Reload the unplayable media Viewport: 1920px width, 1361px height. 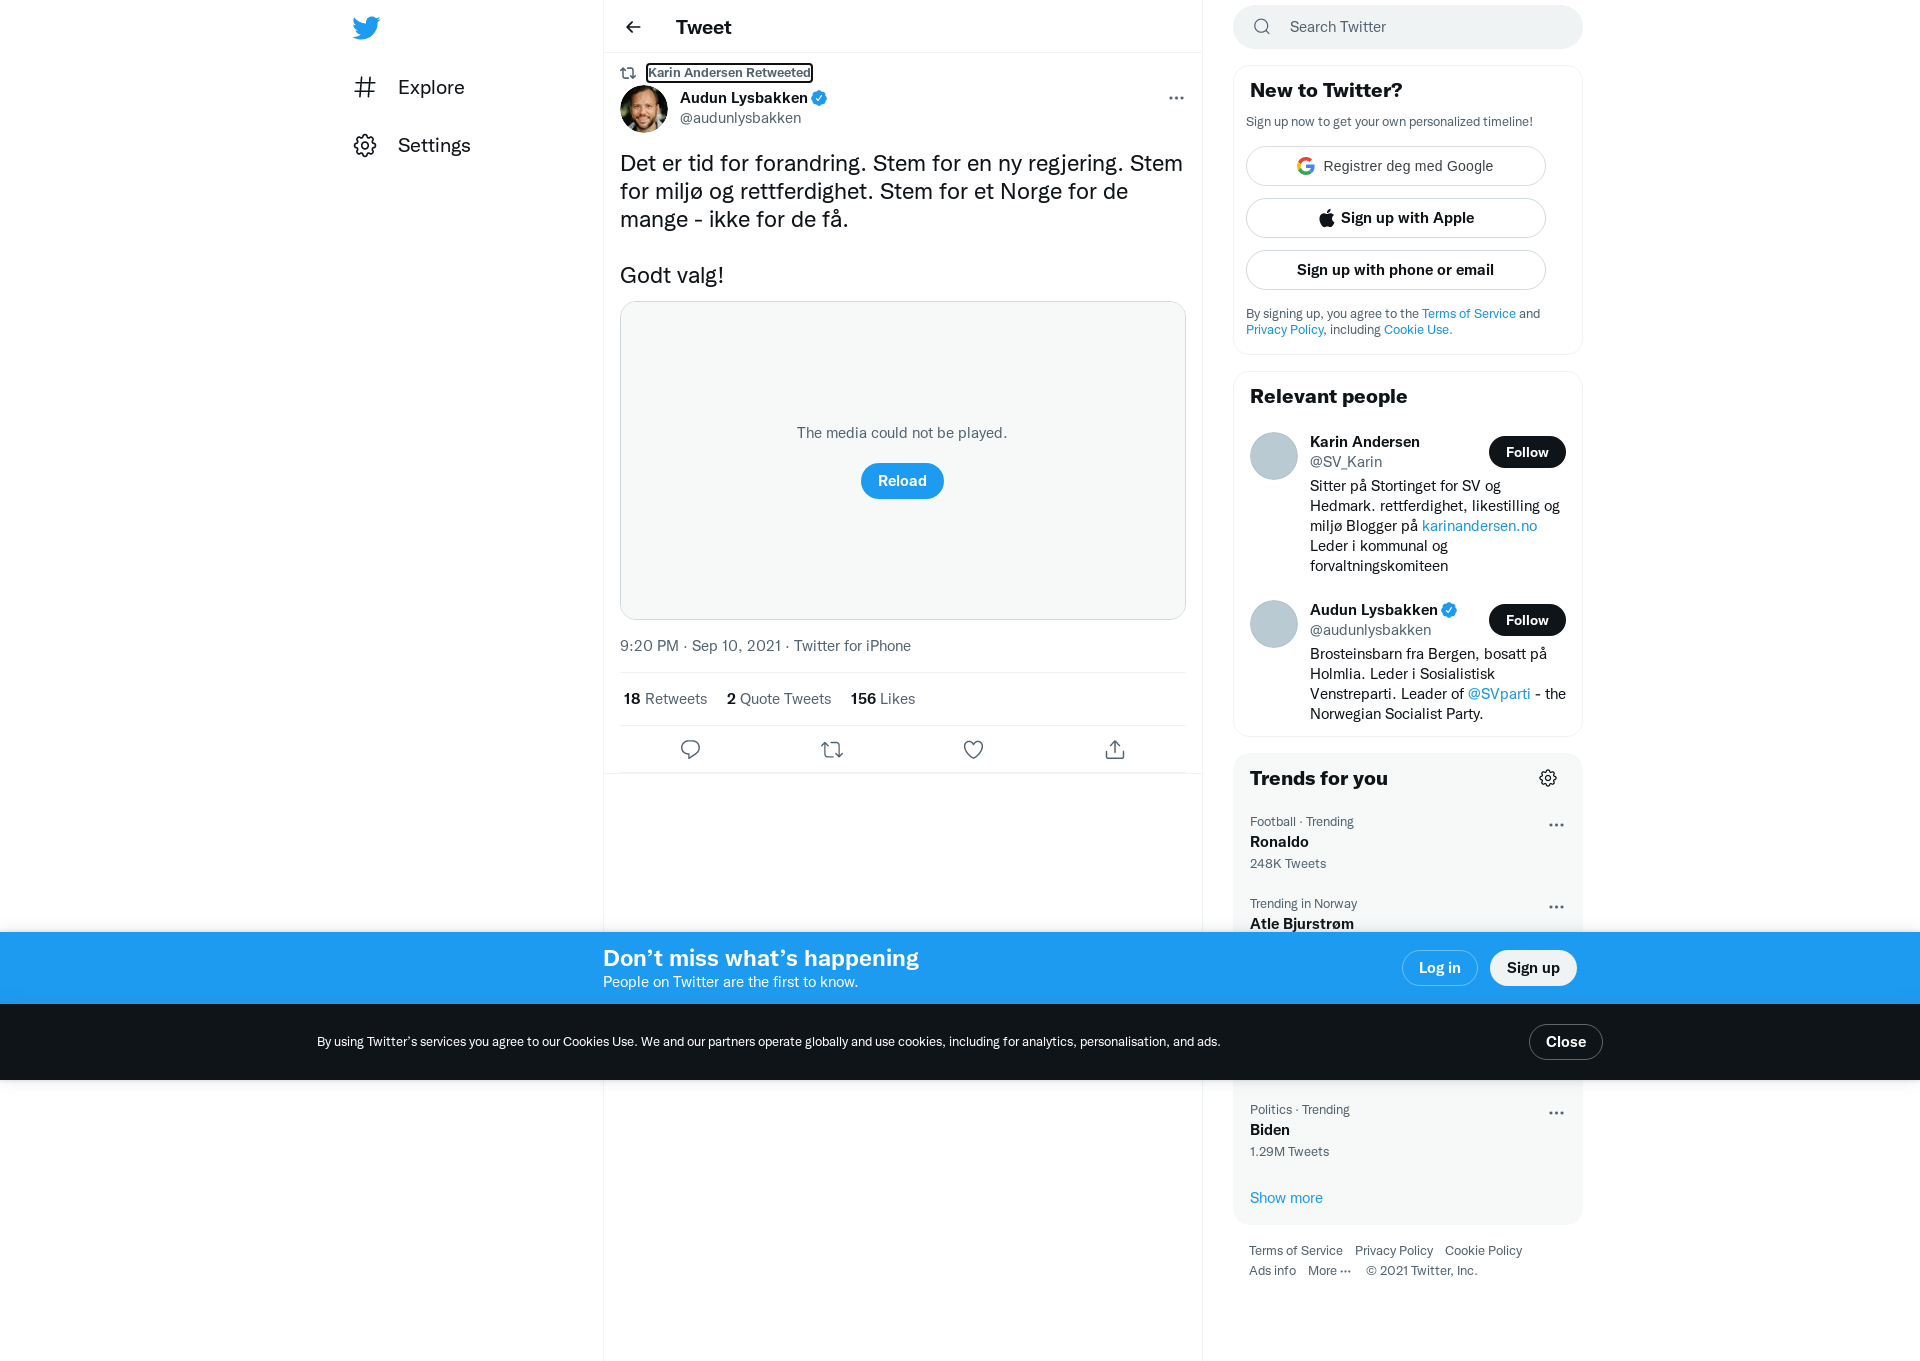(x=902, y=481)
